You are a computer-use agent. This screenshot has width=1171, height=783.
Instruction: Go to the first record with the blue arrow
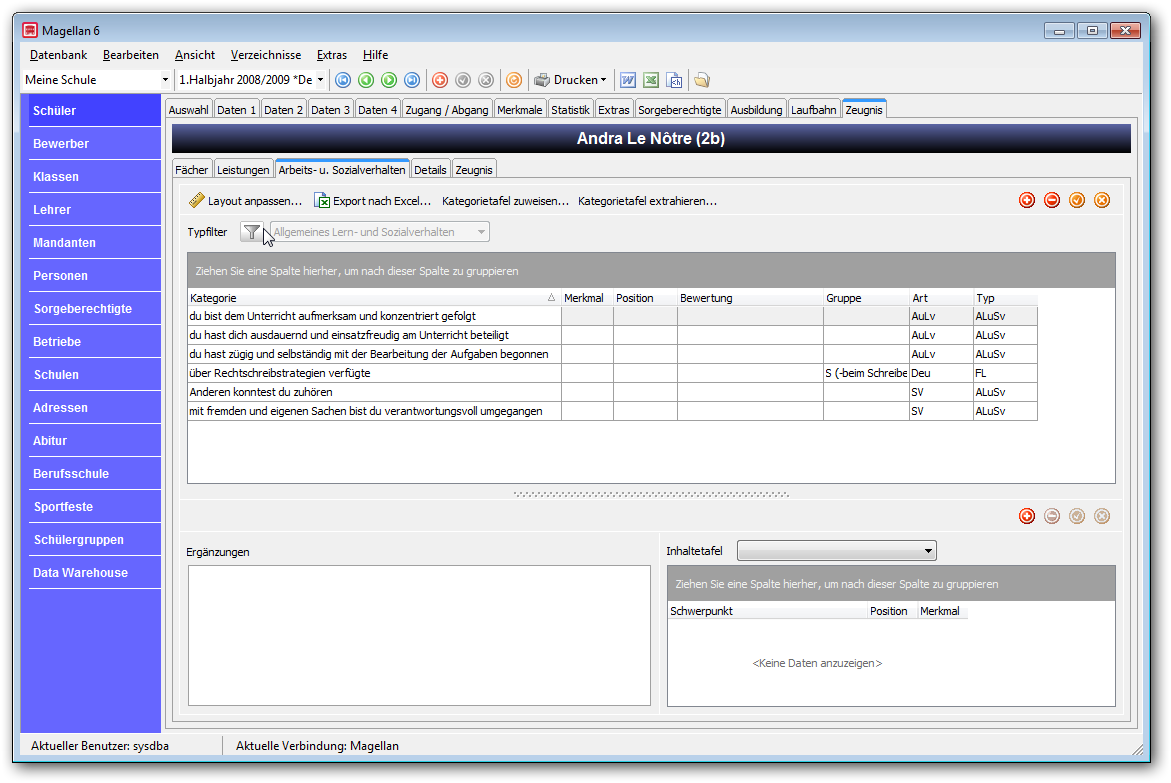click(x=343, y=80)
